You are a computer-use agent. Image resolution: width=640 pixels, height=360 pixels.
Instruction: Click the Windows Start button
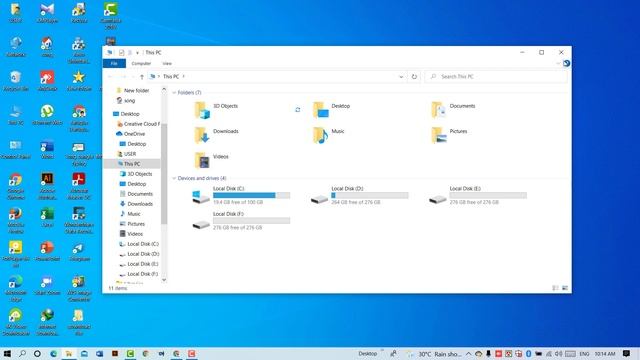(7, 353)
